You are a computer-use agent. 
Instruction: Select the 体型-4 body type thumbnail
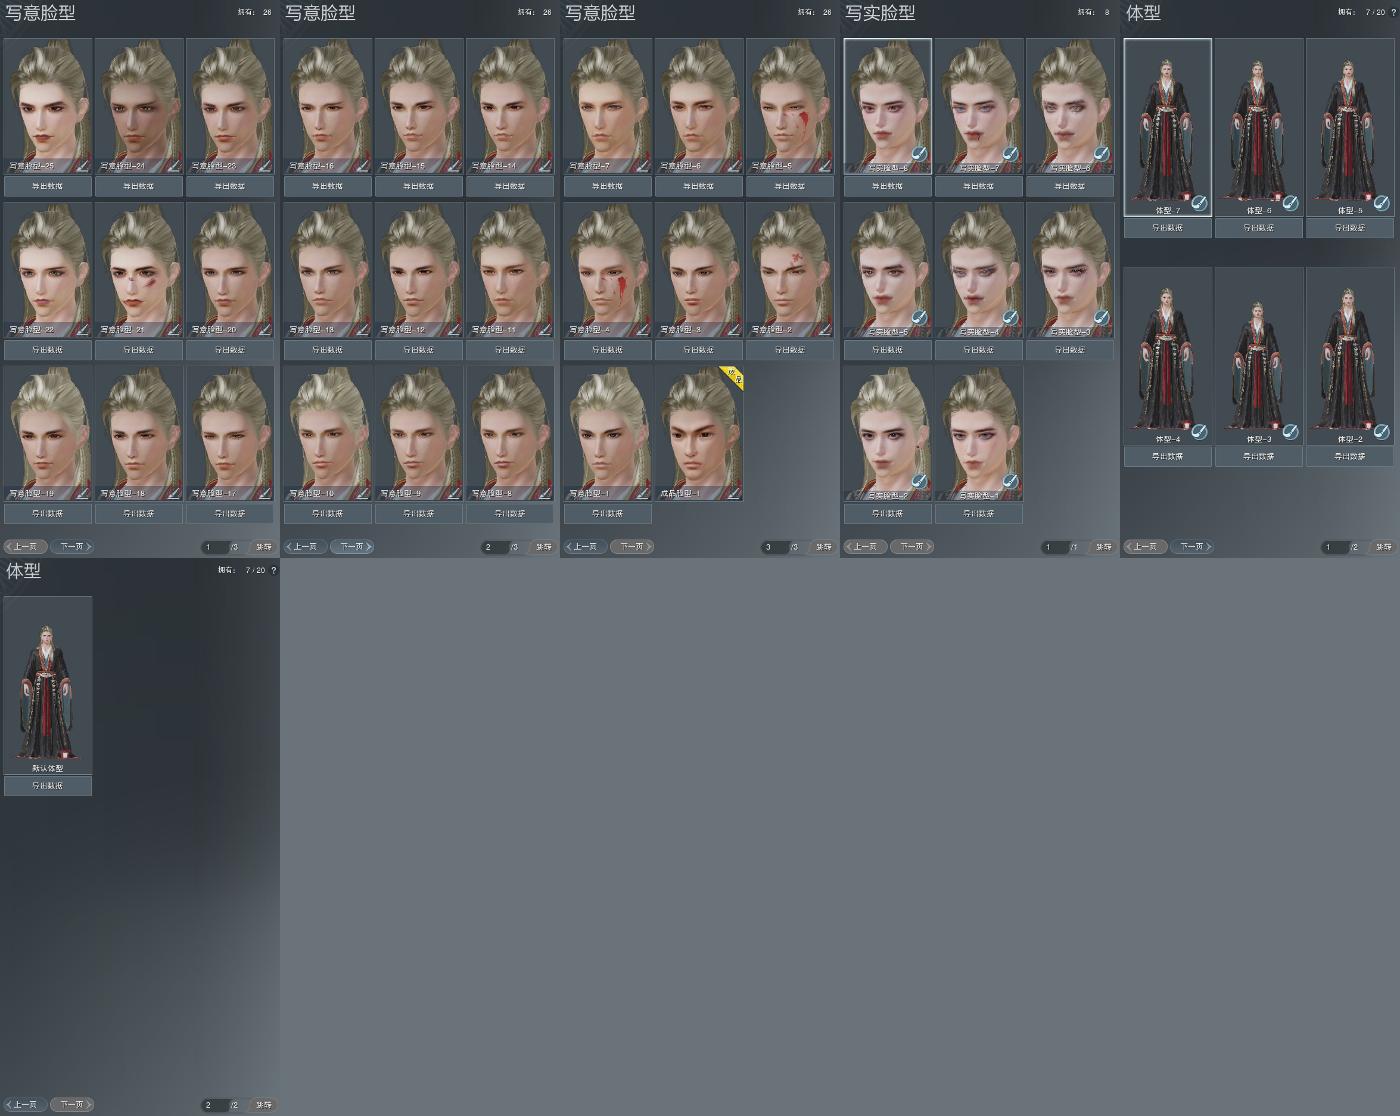[x=1168, y=356]
